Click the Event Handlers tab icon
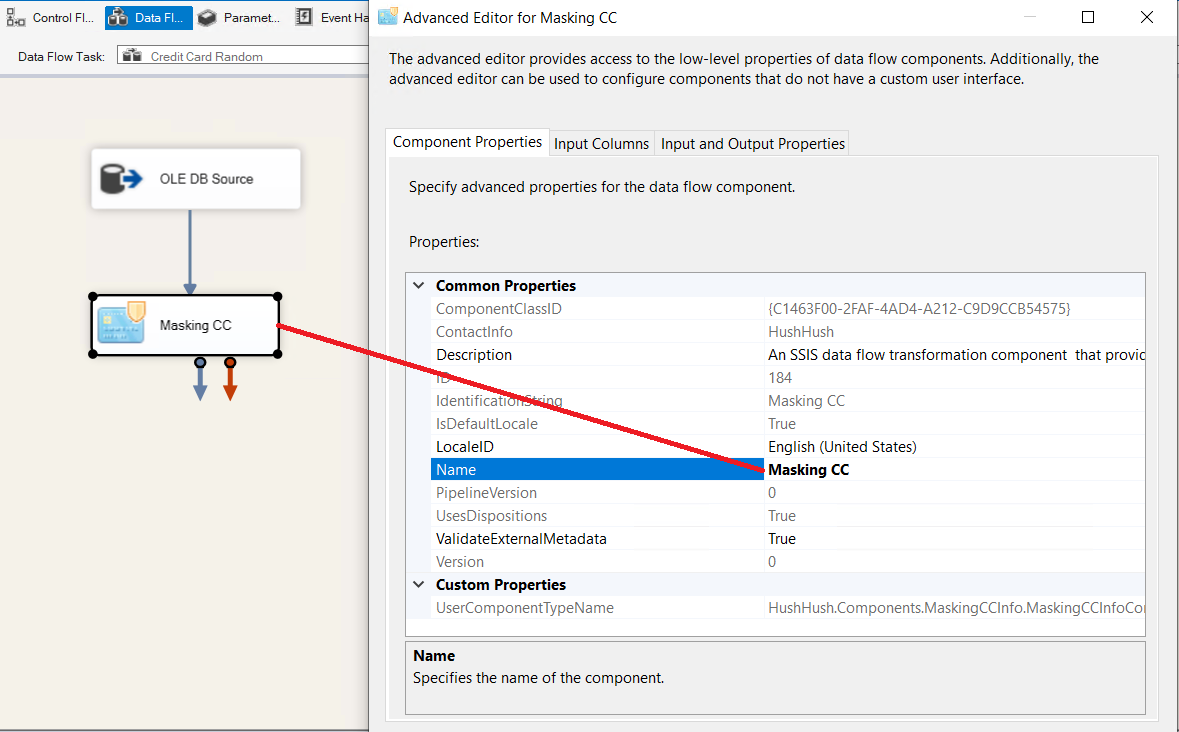This screenshot has height=732, width=1179. tap(304, 17)
